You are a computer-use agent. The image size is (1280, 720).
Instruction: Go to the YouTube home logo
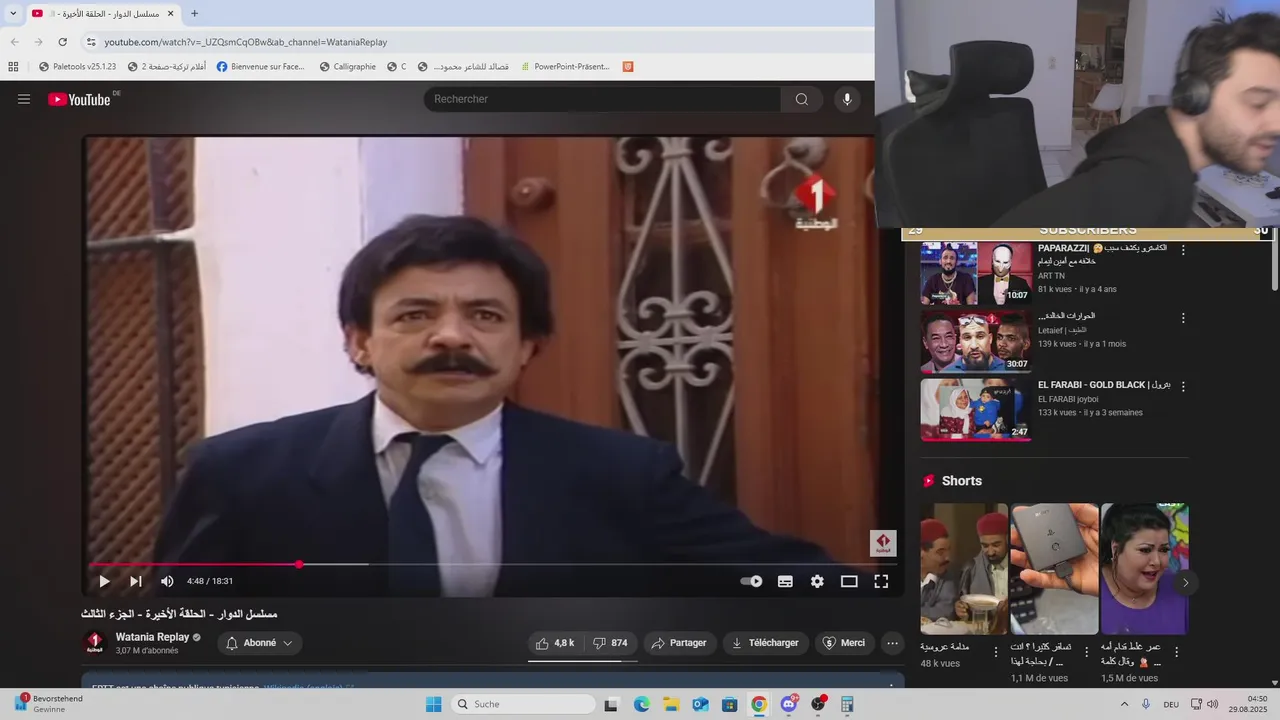point(79,99)
